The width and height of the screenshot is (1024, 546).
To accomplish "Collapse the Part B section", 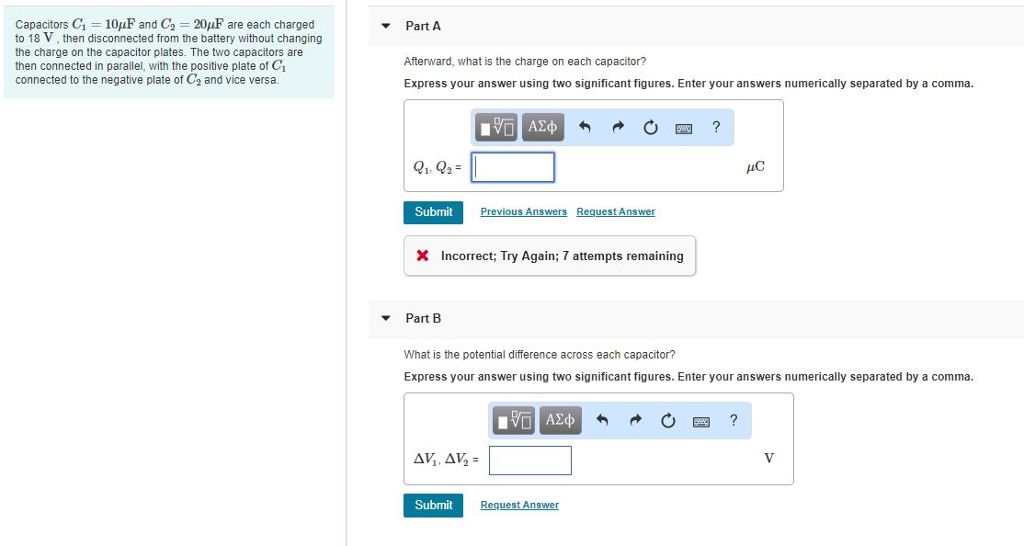I will point(387,319).
